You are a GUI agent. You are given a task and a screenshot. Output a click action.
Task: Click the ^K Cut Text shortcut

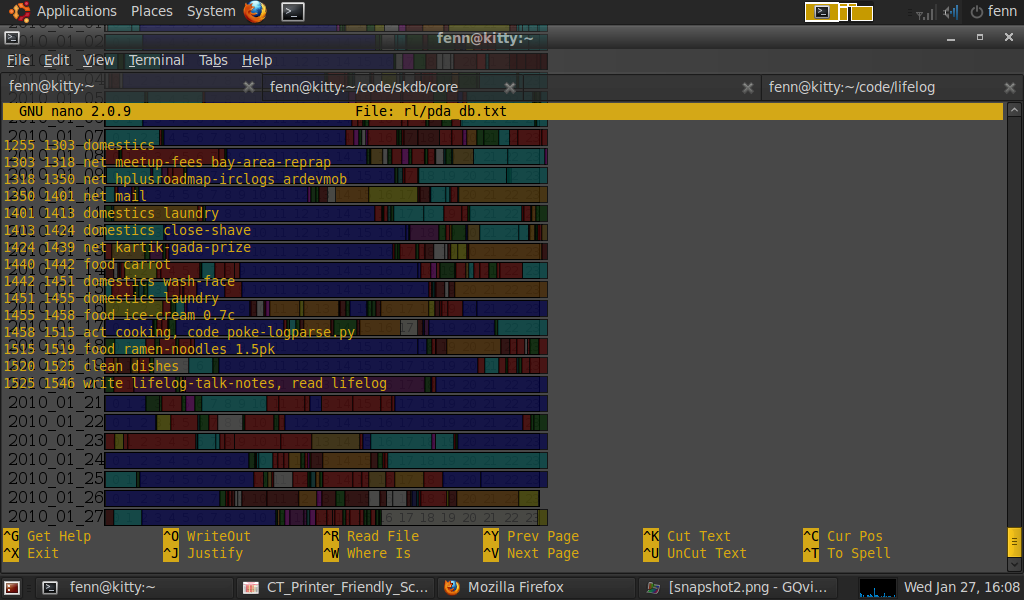(687, 536)
